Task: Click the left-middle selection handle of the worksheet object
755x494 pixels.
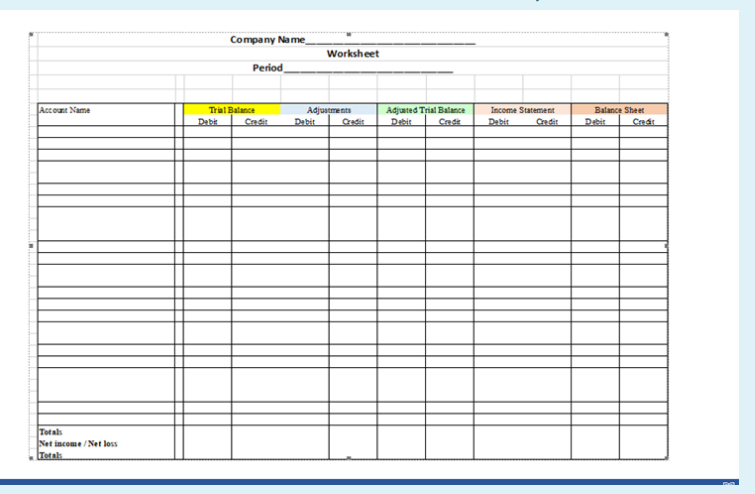Action: [31, 246]
